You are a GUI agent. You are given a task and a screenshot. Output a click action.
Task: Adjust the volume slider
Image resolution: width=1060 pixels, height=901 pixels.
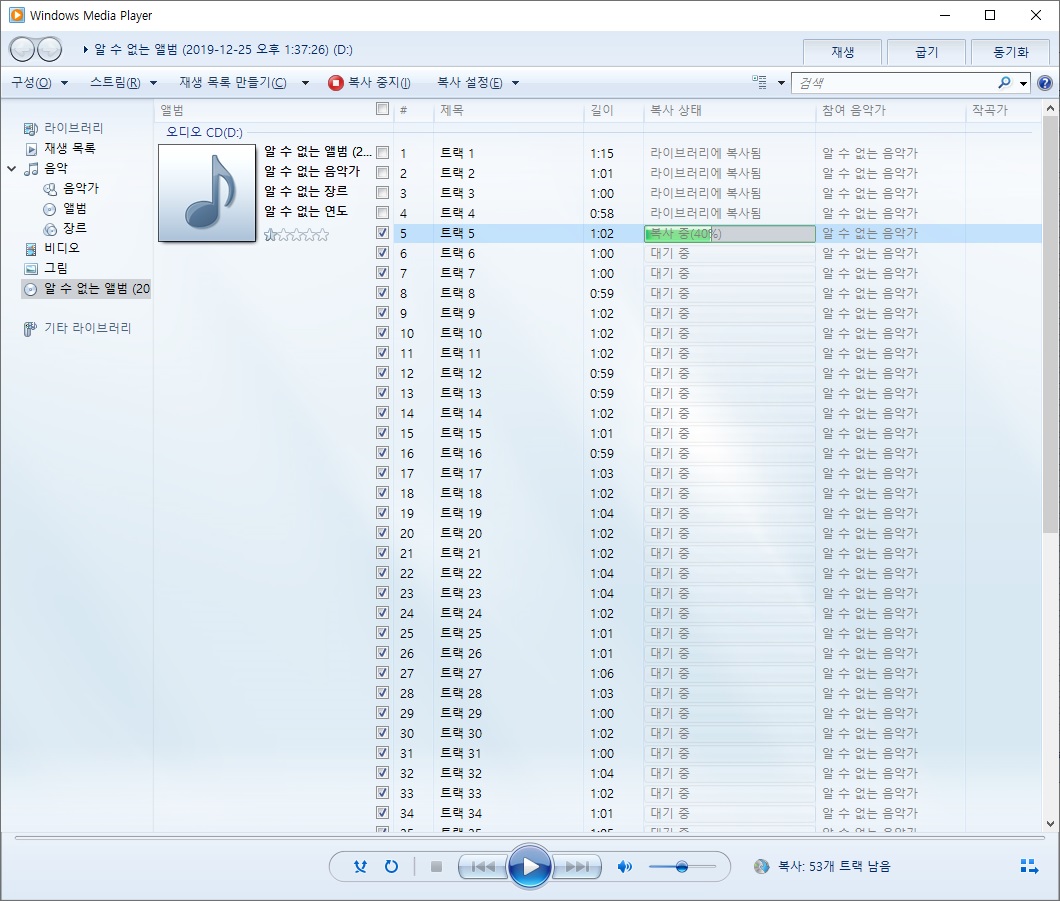pyautogui.click(x=682, y=866)
